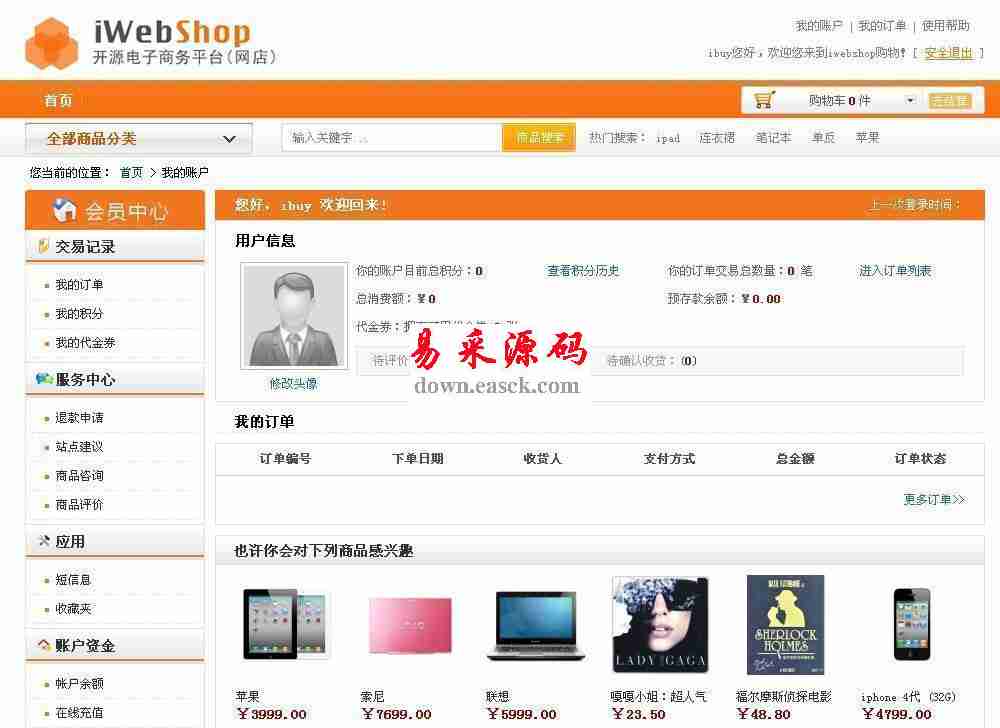Screen dimensions: 1000x728
Task: Click the member center house icon
Action: 64,210
